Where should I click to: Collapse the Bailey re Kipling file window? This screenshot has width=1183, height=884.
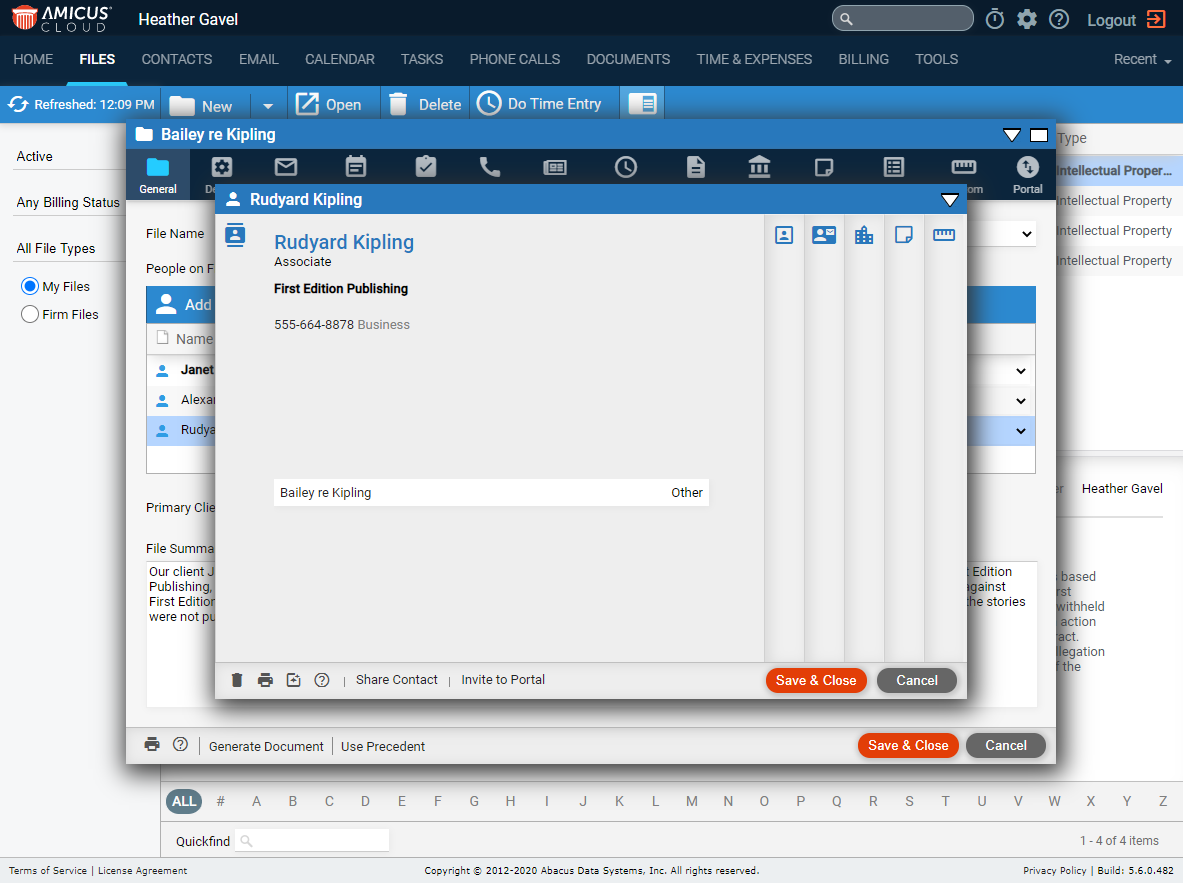pyautogui.click(x=1012, y=135)
